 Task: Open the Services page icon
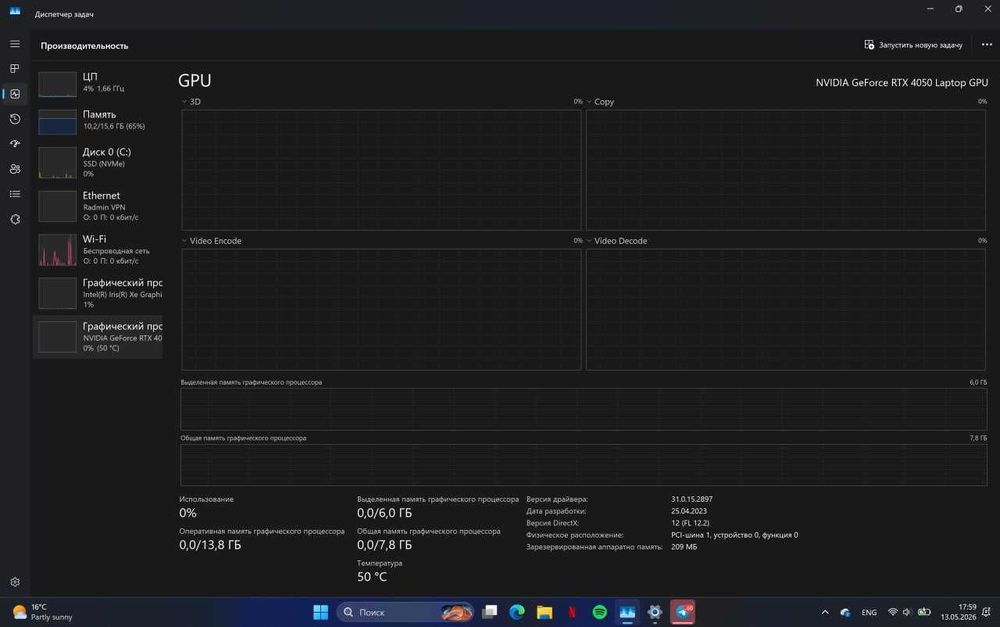tap(15, 219)
